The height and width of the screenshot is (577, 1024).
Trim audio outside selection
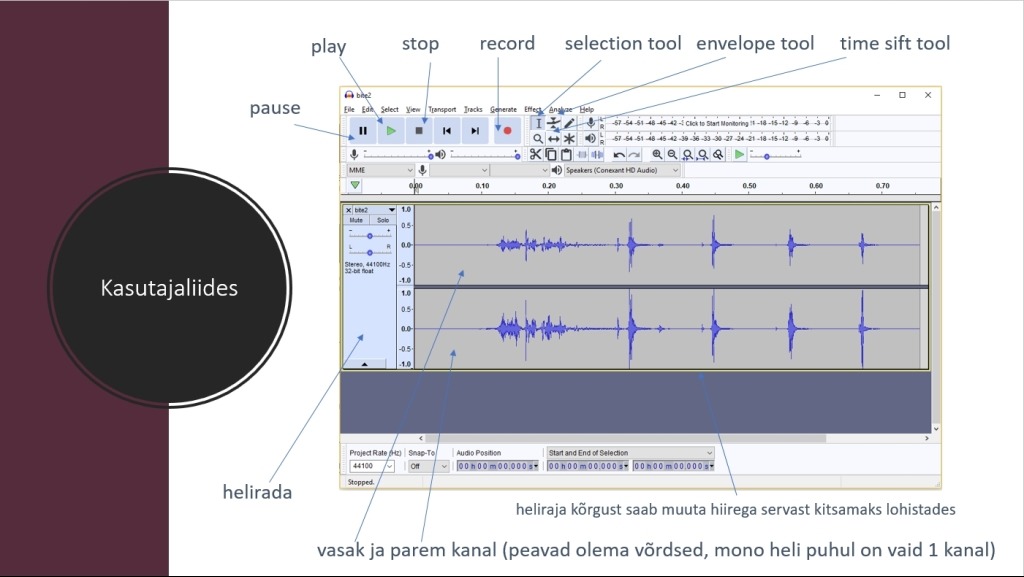coord(582,154)
